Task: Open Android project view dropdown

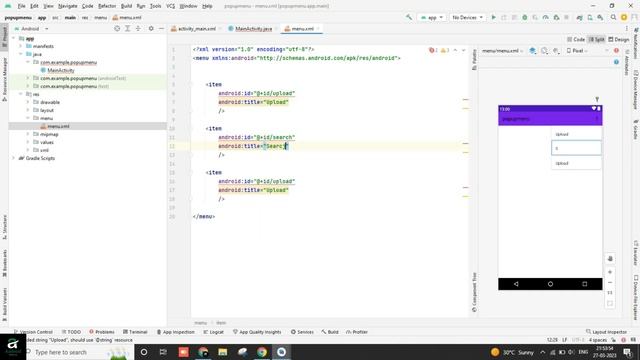Action: pos(31,29)
